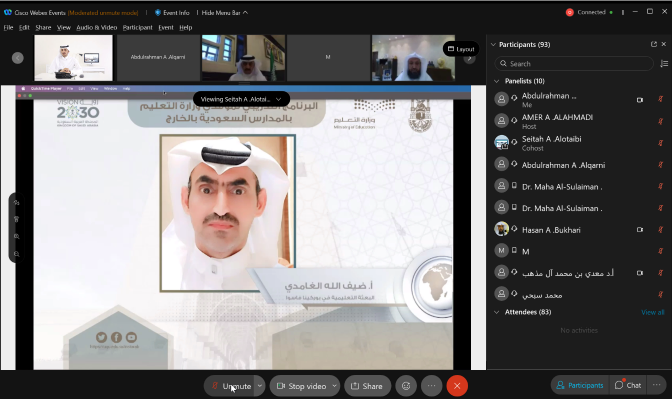Image resolution: width=672 pixels, height=399 pixels.
Task: Open the Audio & Video menu
Action: 96,27
